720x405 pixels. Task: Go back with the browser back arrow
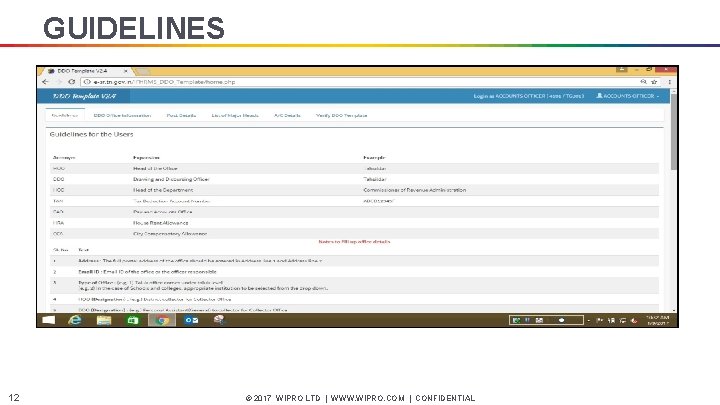pyautogui.click(x=45, y=82)
